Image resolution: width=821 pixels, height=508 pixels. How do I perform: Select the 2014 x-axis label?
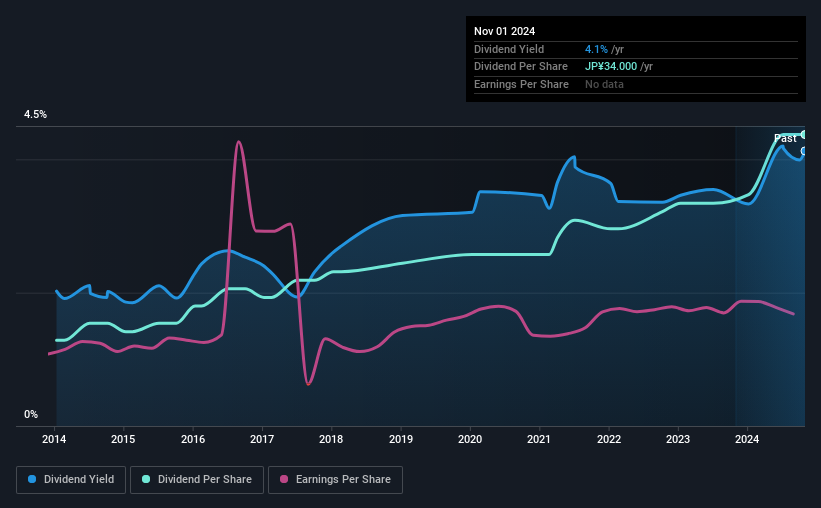point(54,439)
